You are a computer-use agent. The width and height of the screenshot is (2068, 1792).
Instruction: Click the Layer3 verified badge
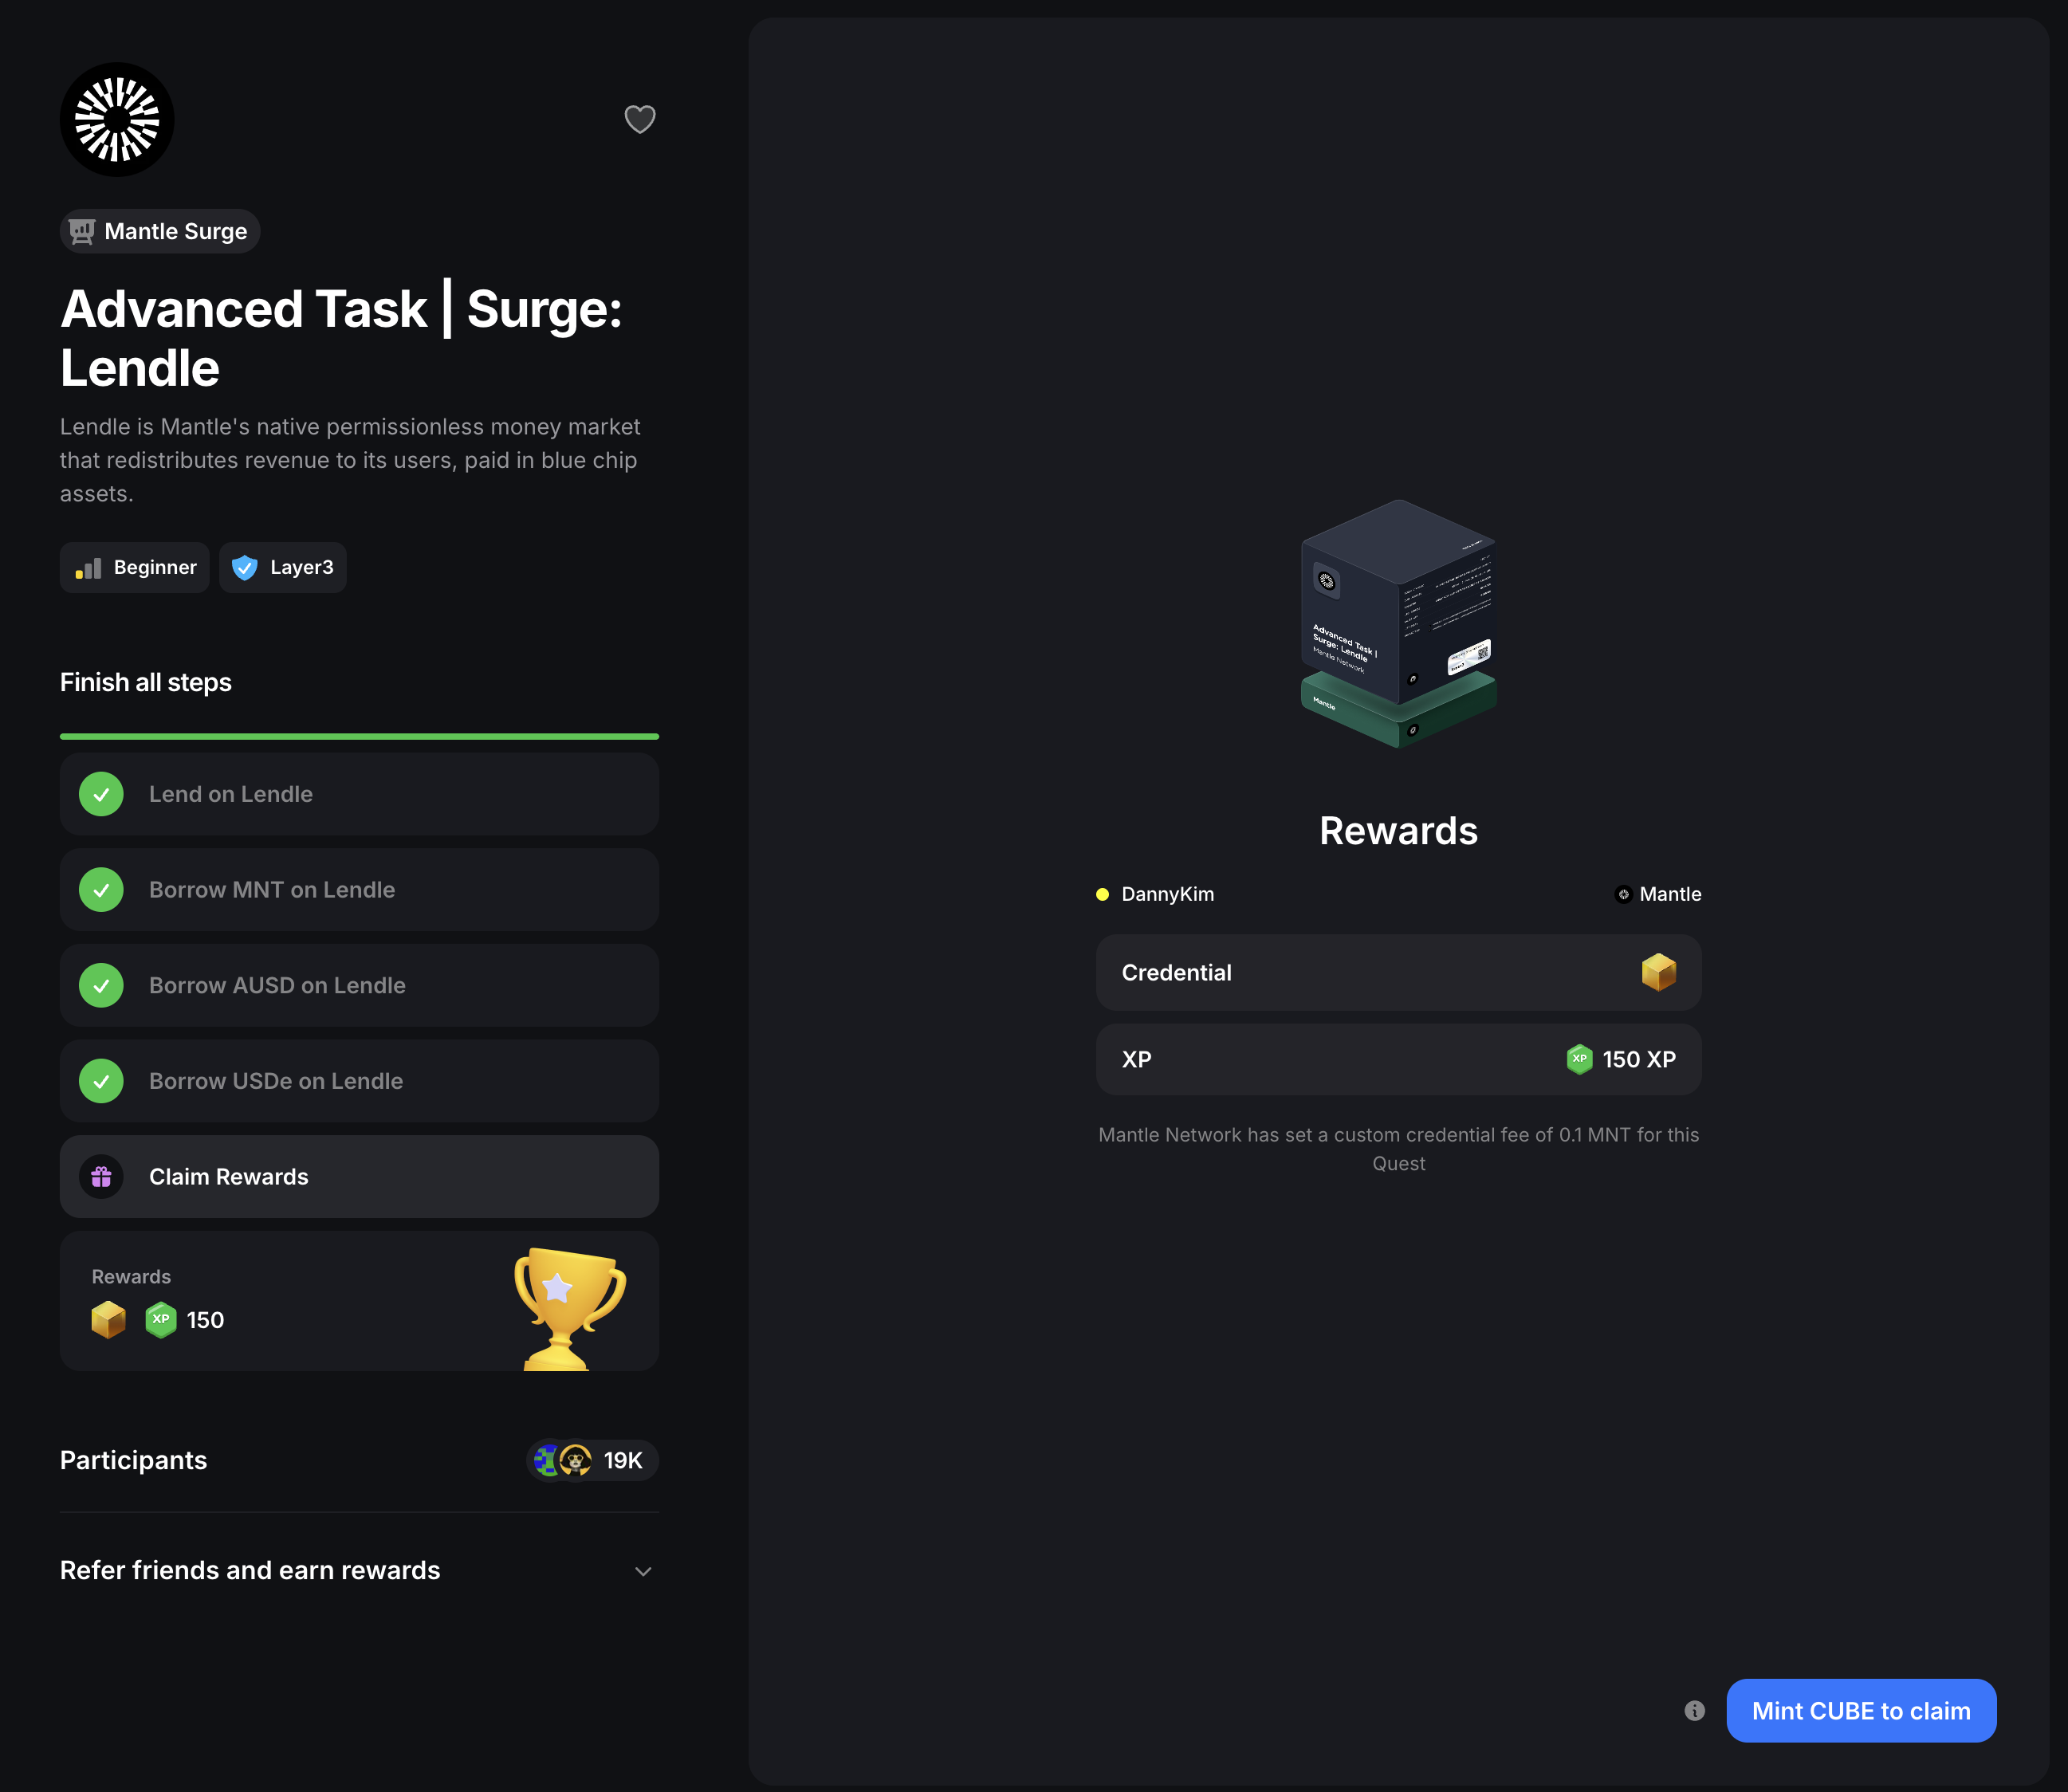click(283, 568)
